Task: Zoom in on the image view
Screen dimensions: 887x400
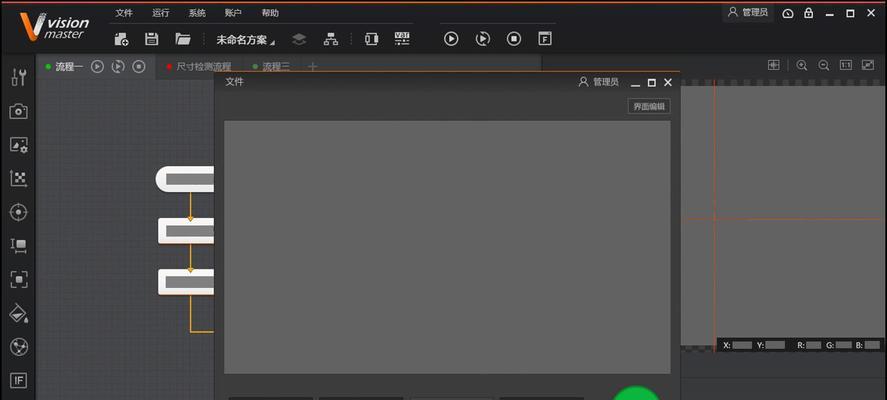Action: click(x=802, y=65)
